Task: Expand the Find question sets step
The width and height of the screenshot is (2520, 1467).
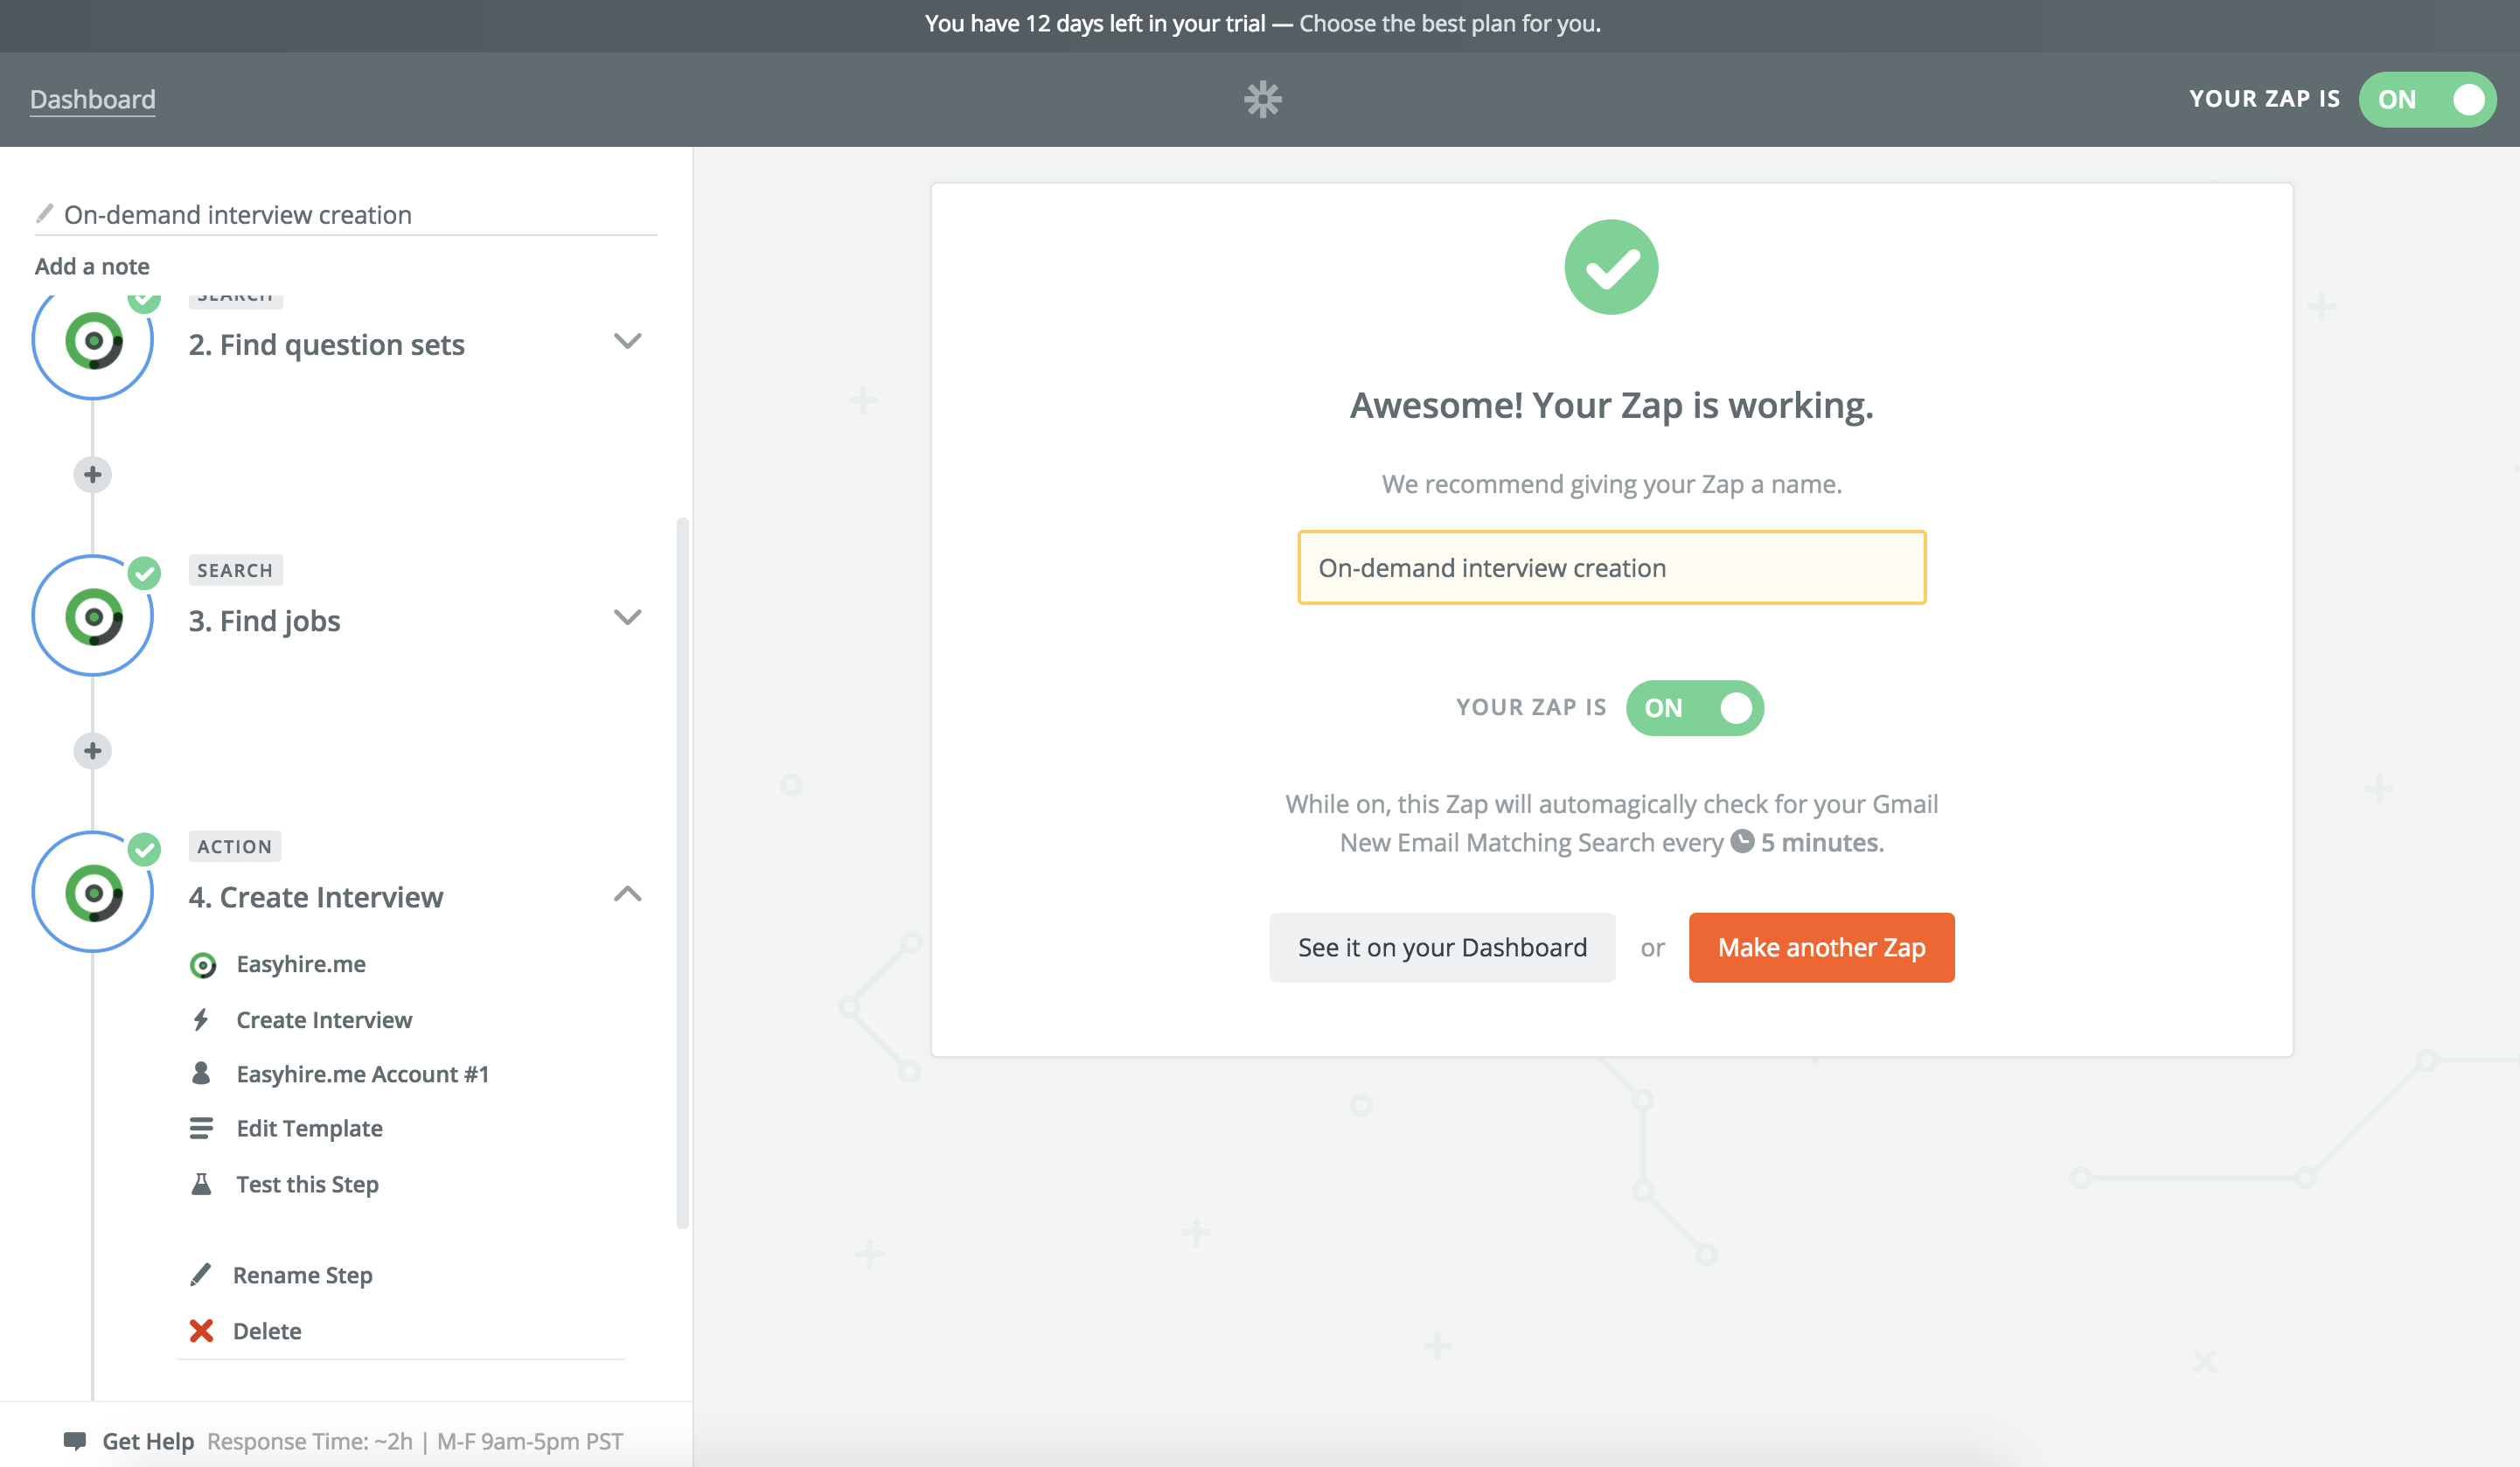Action: point(627,342)
